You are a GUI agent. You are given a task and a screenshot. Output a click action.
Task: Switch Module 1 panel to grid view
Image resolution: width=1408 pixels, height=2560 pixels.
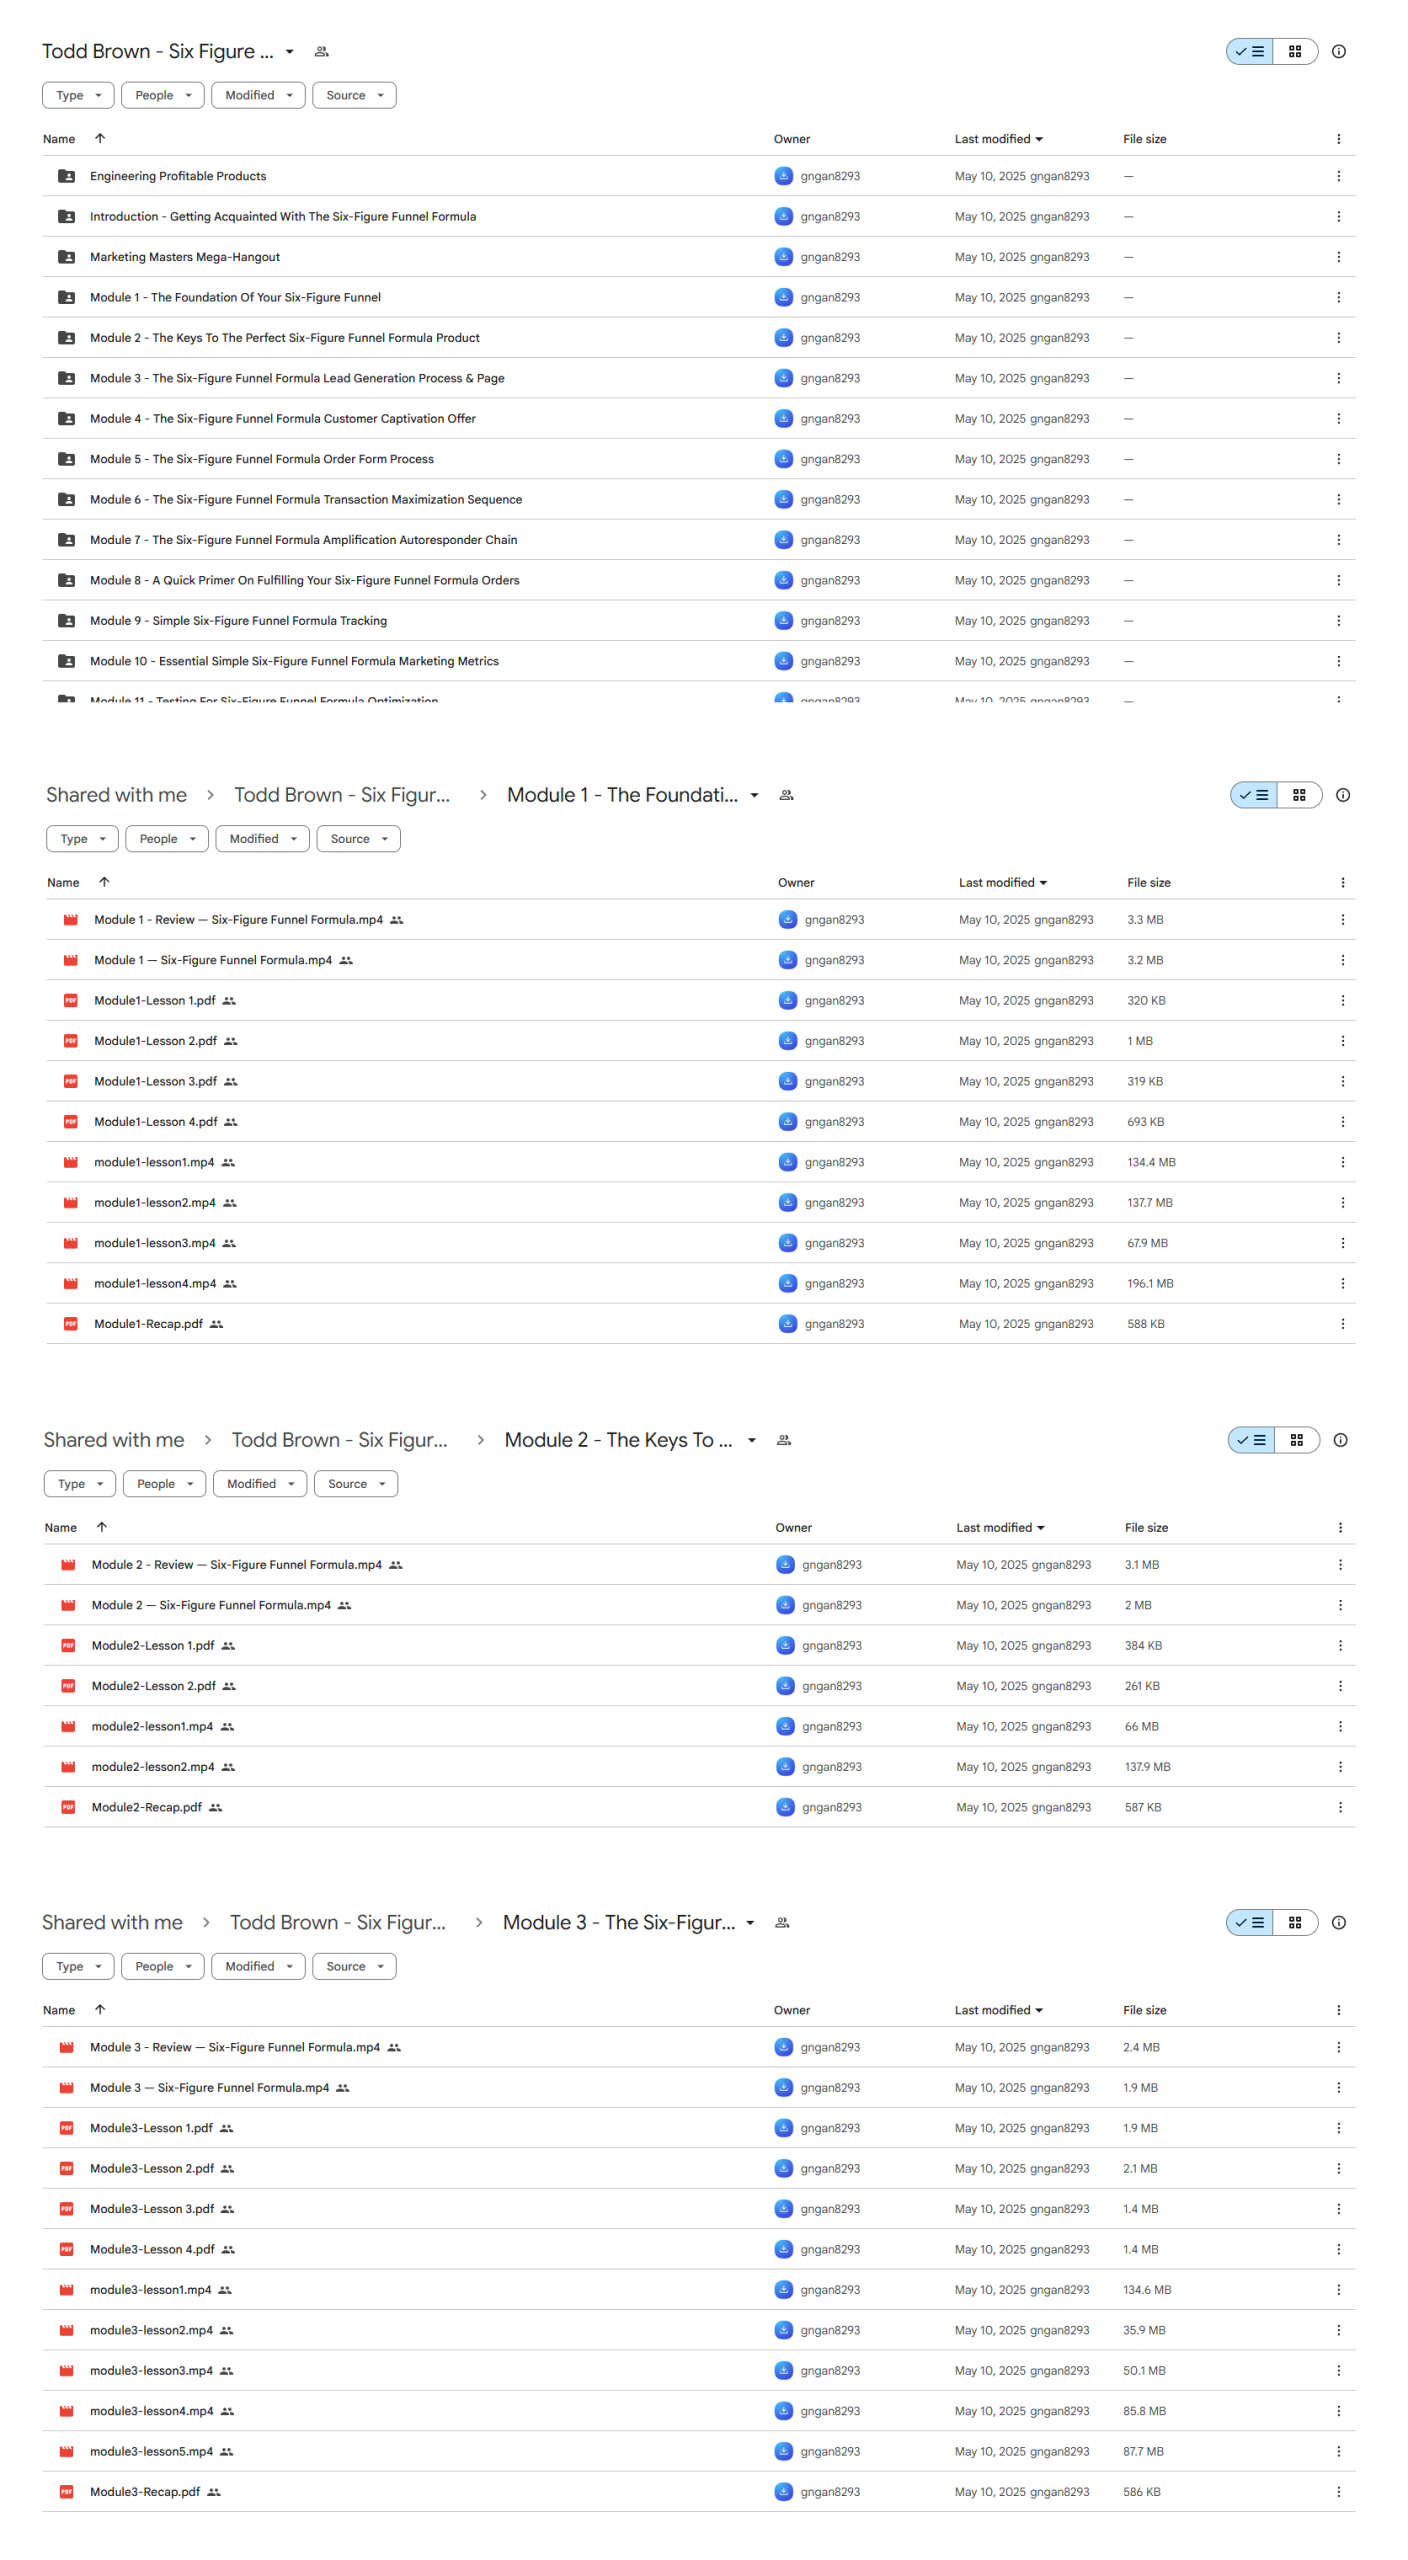coord(1299,795)
